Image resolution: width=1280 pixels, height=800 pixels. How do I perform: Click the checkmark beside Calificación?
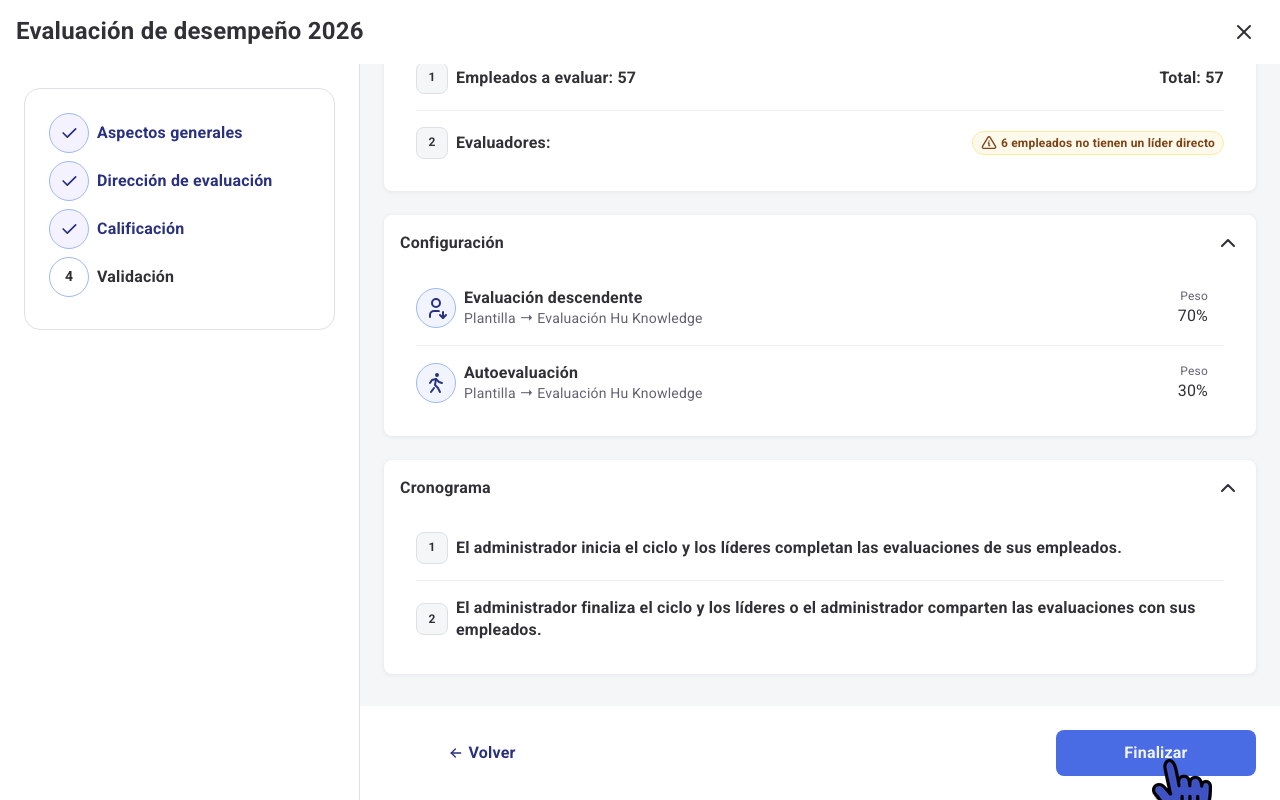point(69,229)
